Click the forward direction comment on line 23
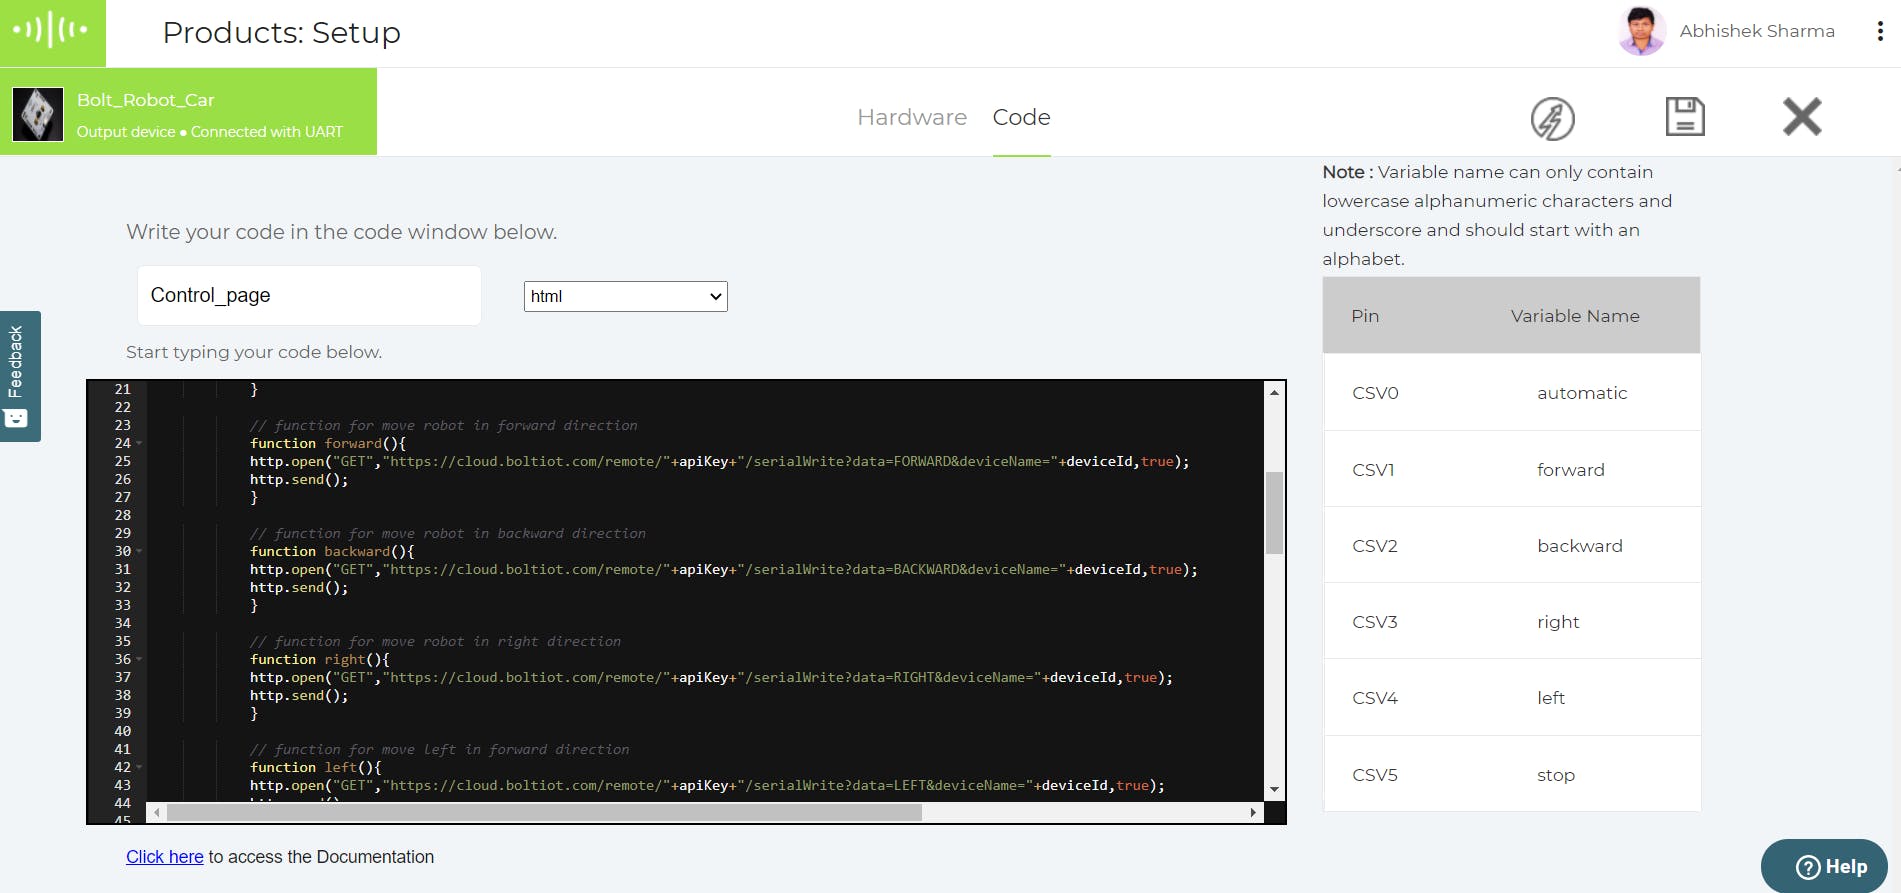The width and height of the screenshot is (1901, 893). [x=443, y=425]
